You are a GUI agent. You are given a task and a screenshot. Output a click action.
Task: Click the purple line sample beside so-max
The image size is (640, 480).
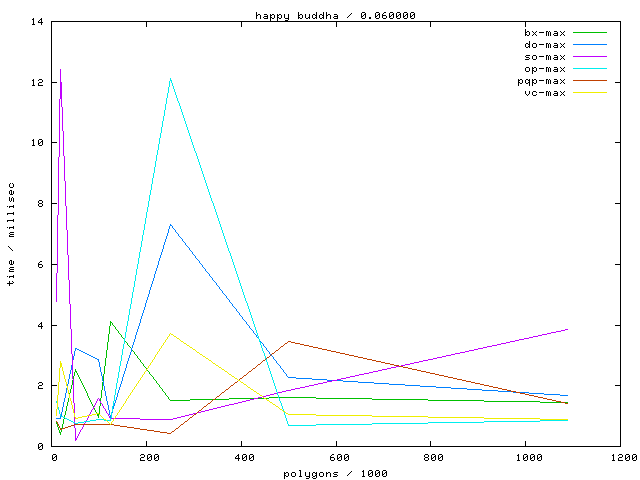click(x=590, y=57)
